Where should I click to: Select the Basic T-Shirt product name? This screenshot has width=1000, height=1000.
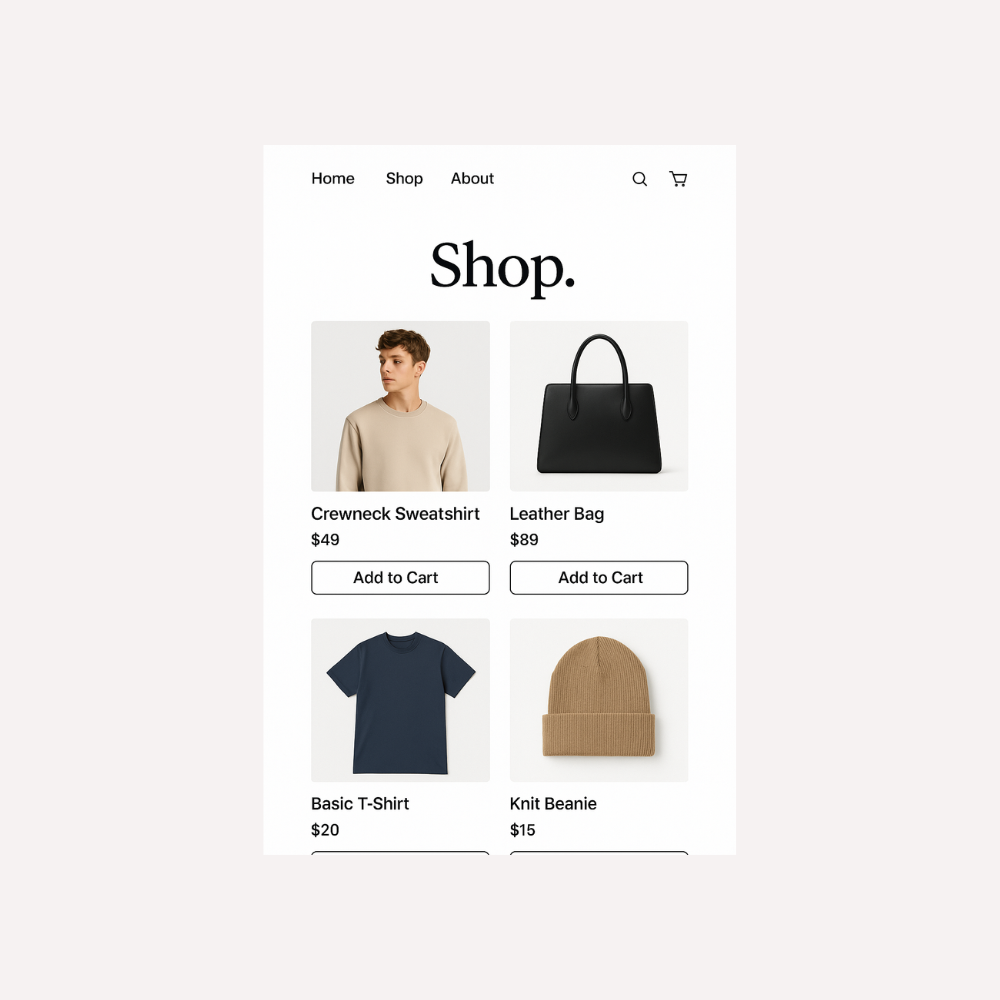[360, 804]
